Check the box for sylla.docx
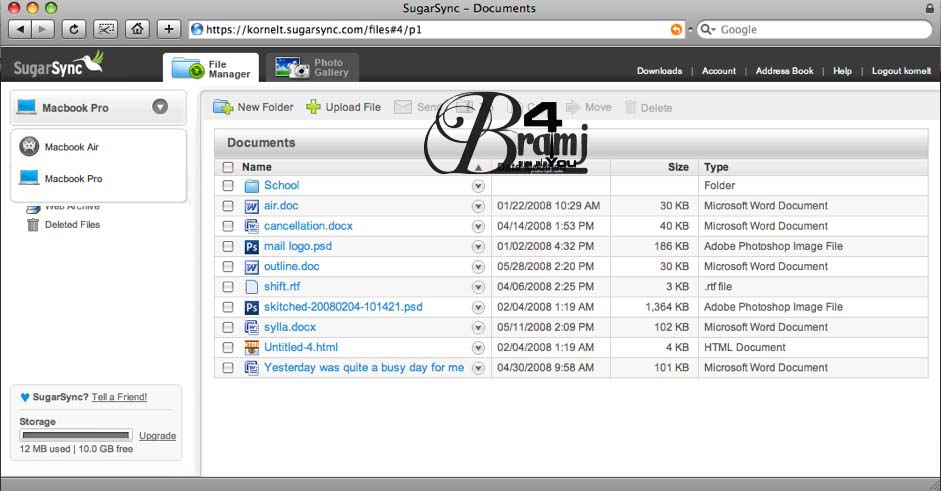Image resolution: width=941 pixels, height=491 pixels. (228, 327)
